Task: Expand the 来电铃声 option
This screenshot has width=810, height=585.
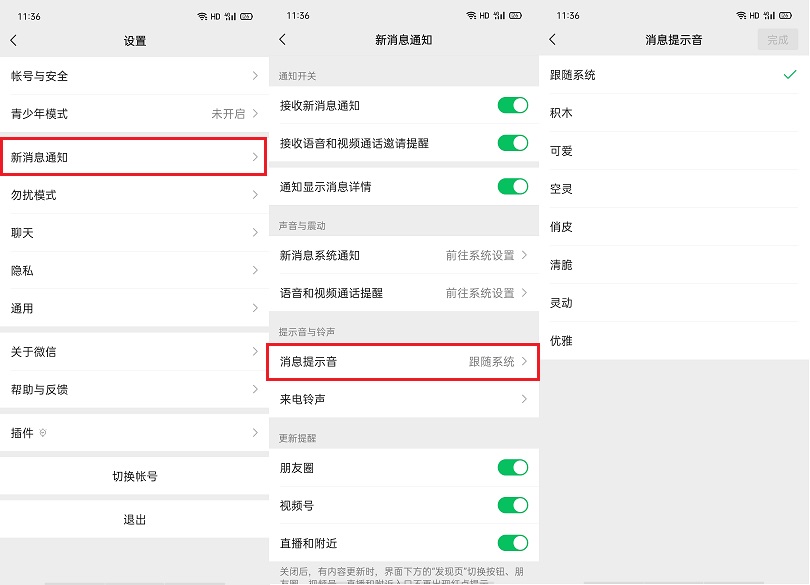Action: coord(403,400)
